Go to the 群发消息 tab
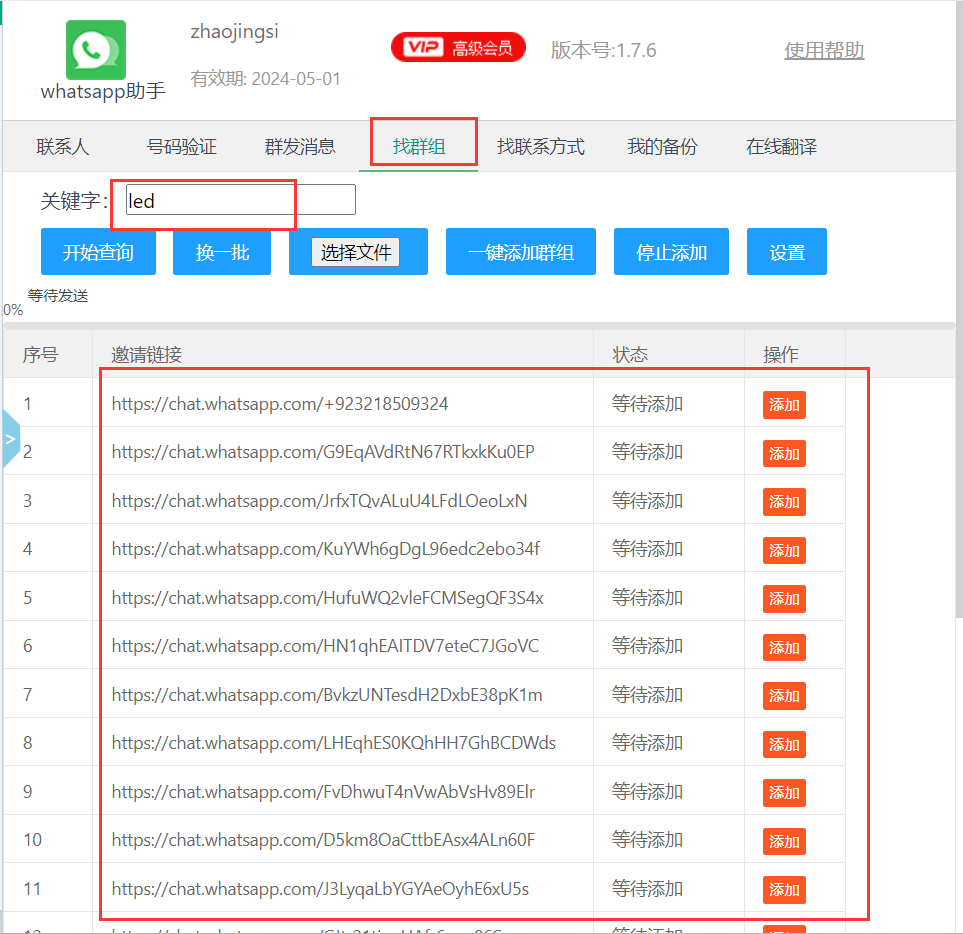The height and width of the screenshot is (934, 963). [300, 147]
